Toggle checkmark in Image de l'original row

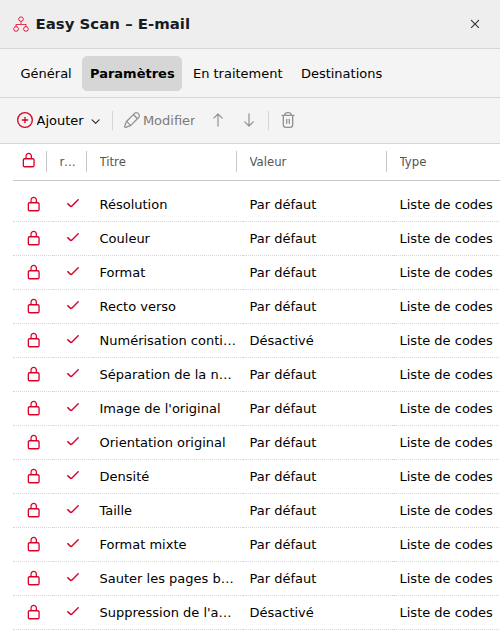73,407
